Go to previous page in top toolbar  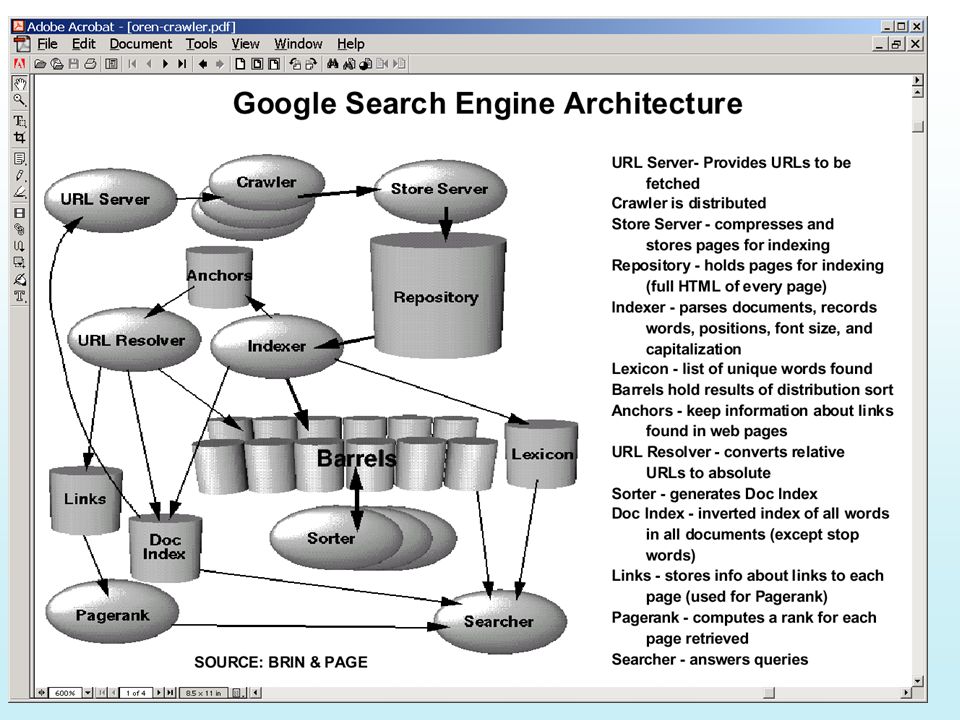point(149,64)
